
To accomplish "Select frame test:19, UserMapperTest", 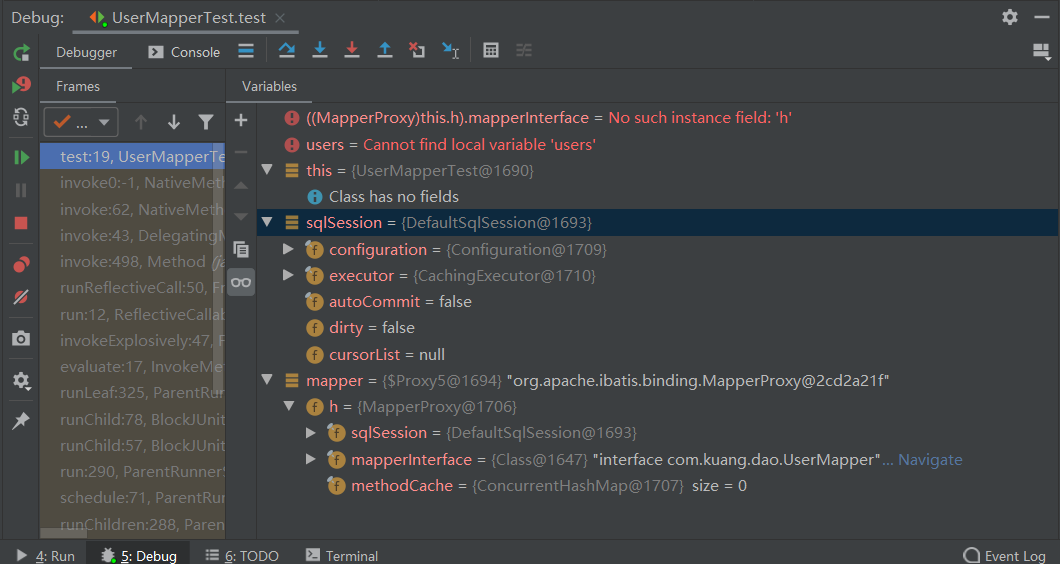I will [x=132, y=157].
